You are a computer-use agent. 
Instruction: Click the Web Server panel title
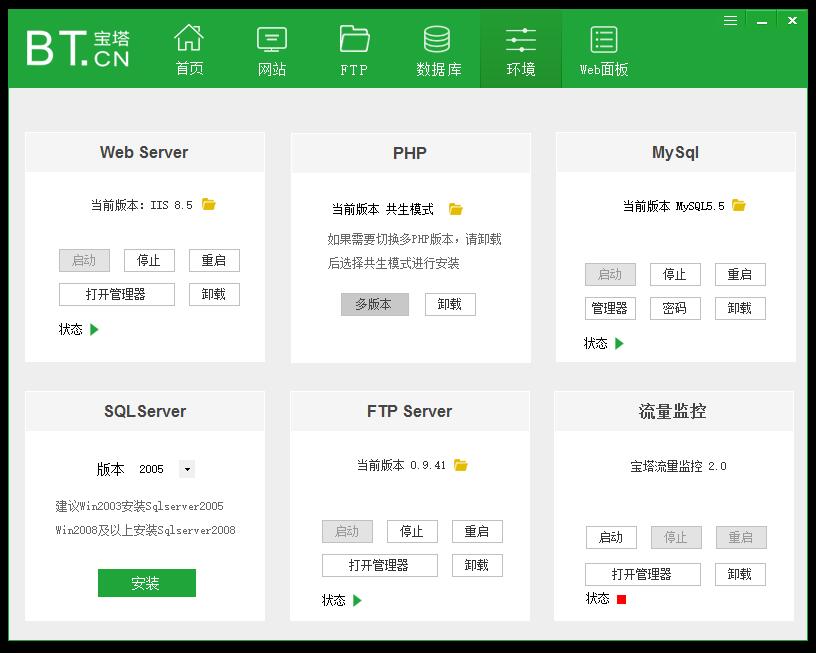pos(144,152)
